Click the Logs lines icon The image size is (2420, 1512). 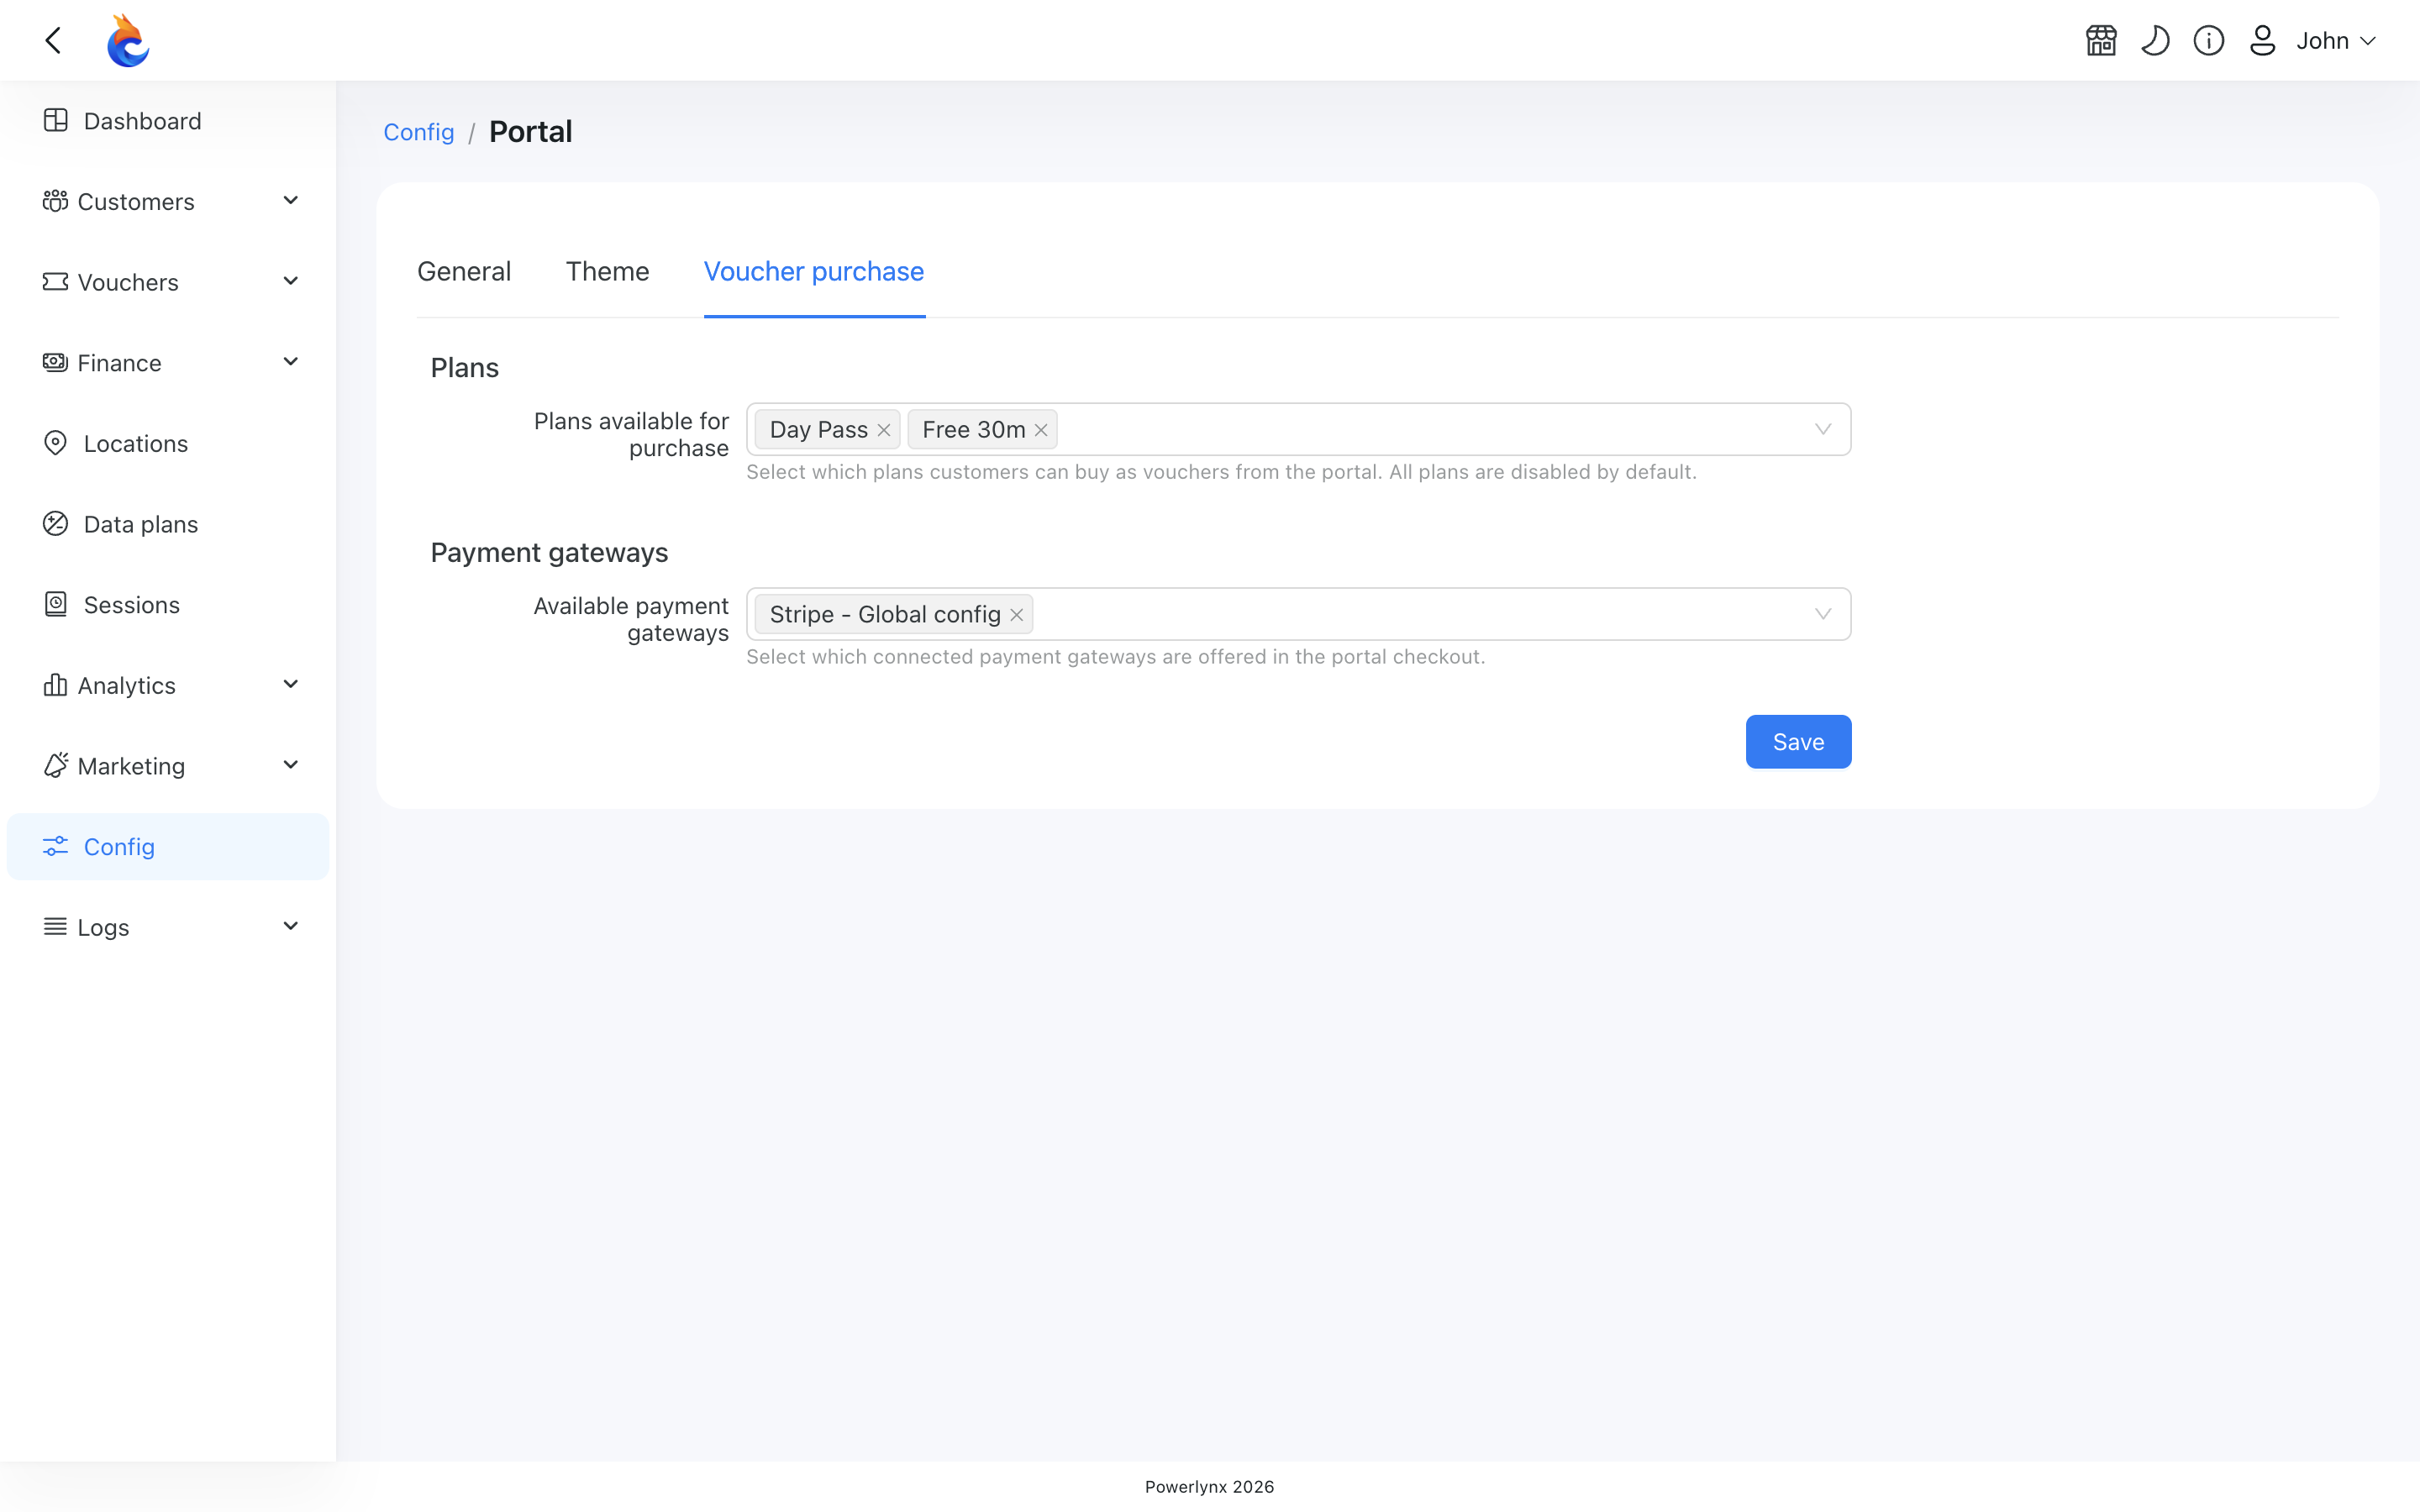[x=55, y=927]
